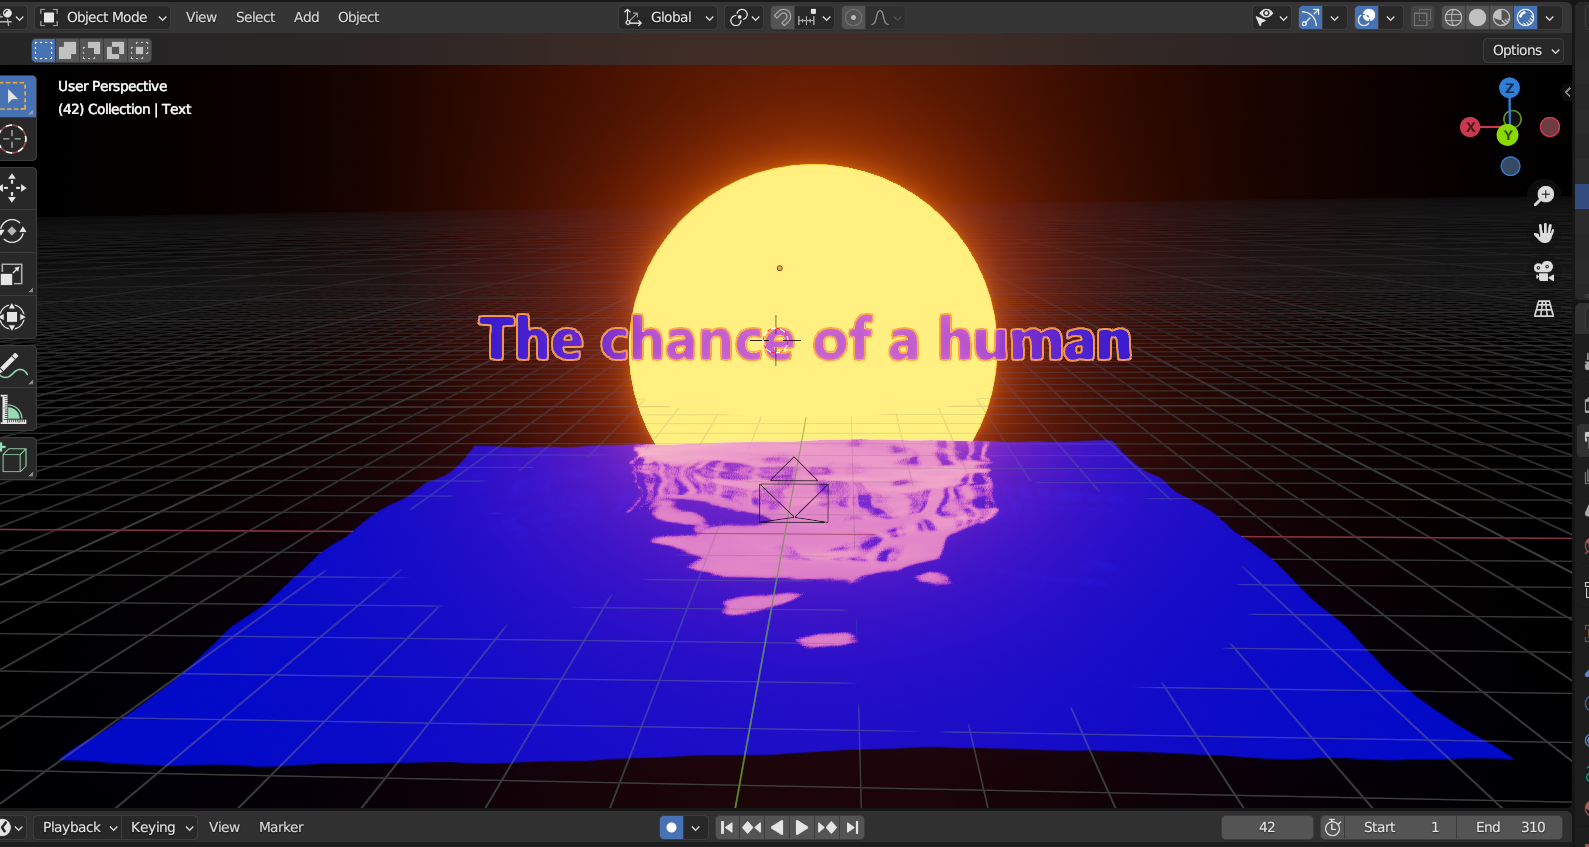The image size is (1589, 847).
Task: Play animation in reverse
Action: pos(777,827)
